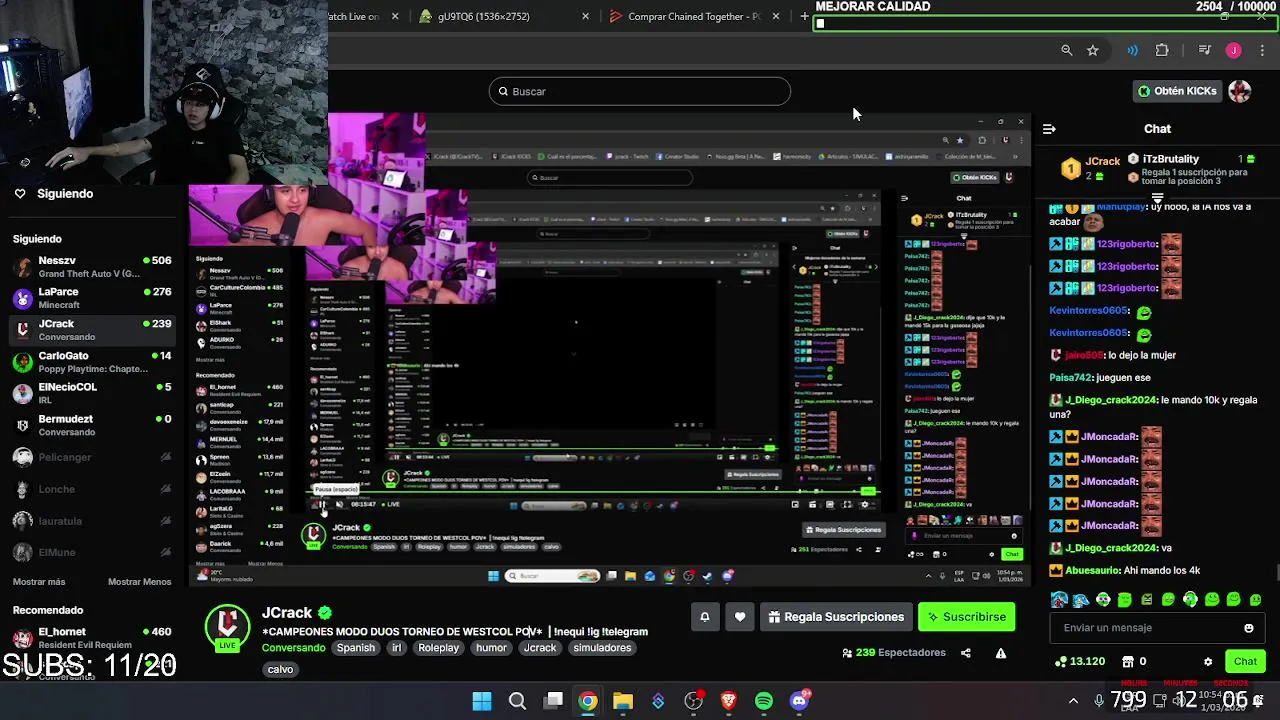Select the irl tag

click(x=397, y=648)
